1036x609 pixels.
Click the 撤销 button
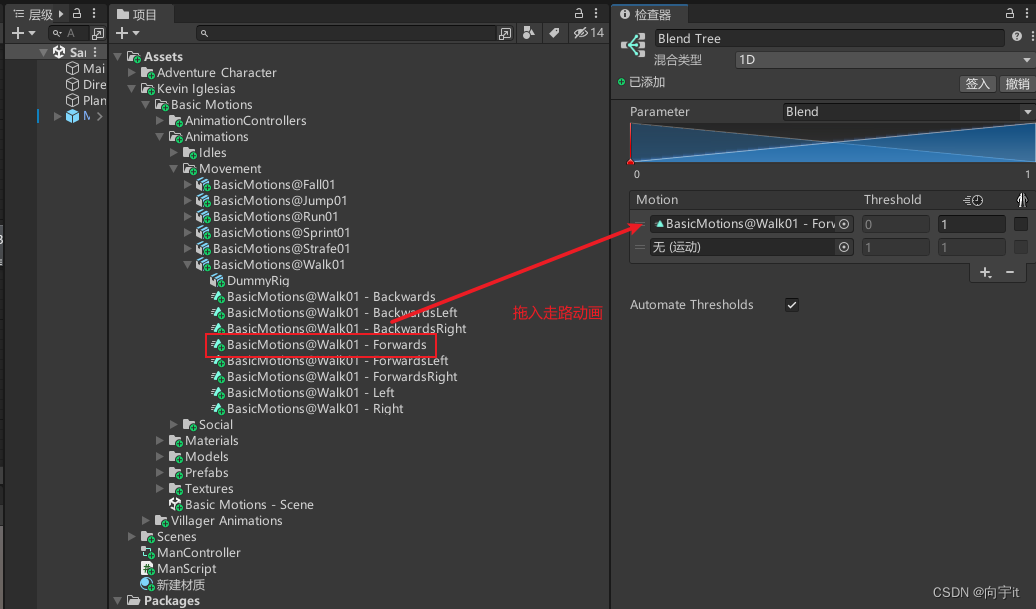[1017, 84]
